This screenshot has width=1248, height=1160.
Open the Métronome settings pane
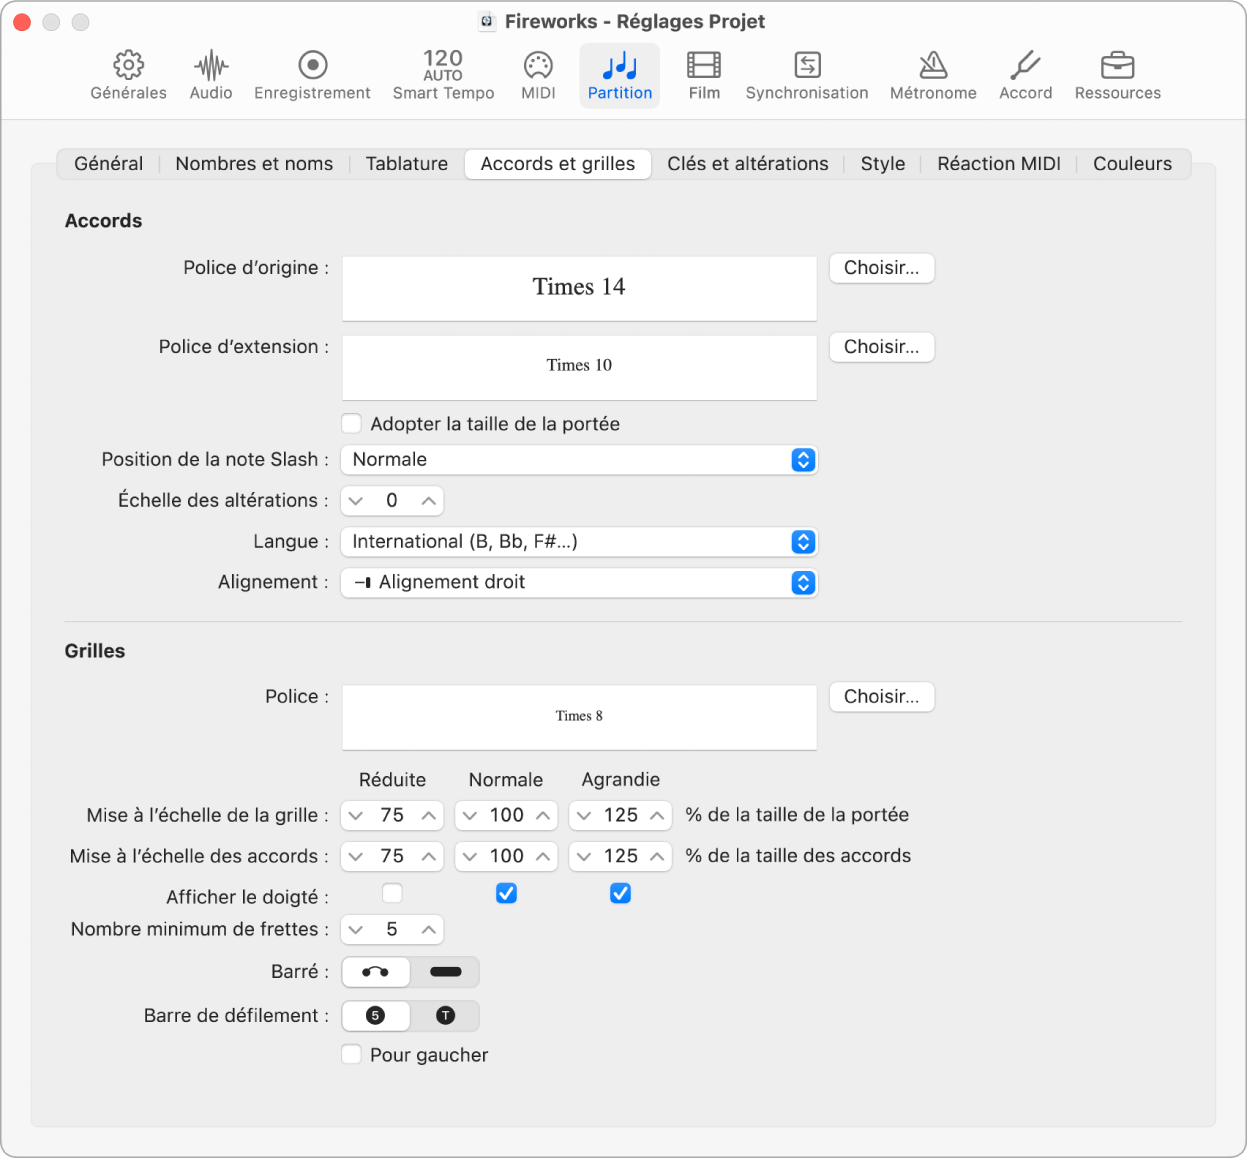pos(932,76)
